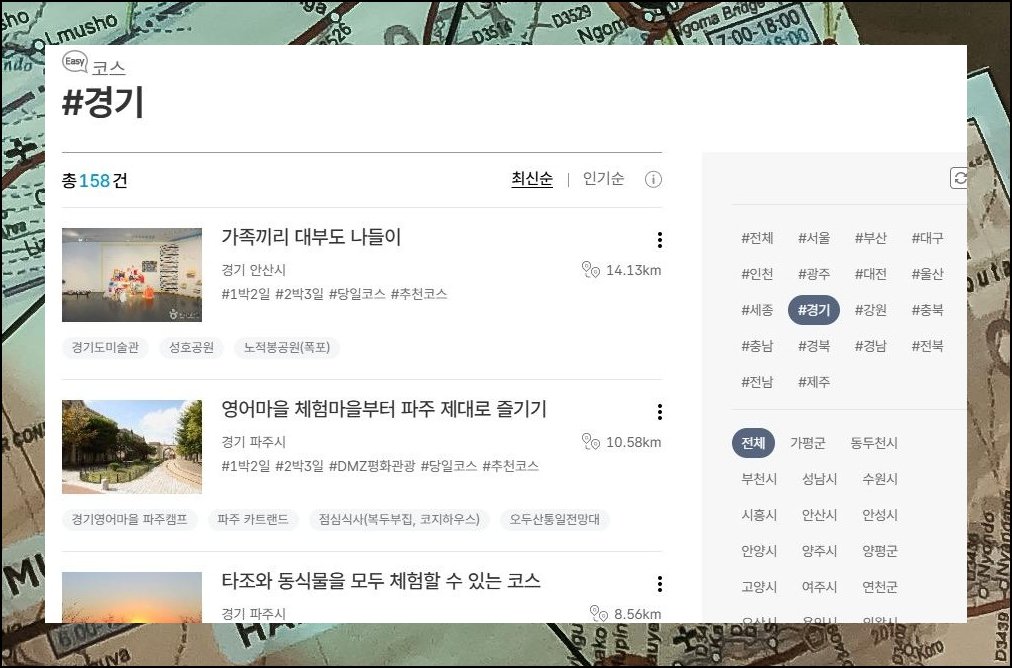
Task: Click the distance pin icon beside 14.13km
Action: [591, 270]
